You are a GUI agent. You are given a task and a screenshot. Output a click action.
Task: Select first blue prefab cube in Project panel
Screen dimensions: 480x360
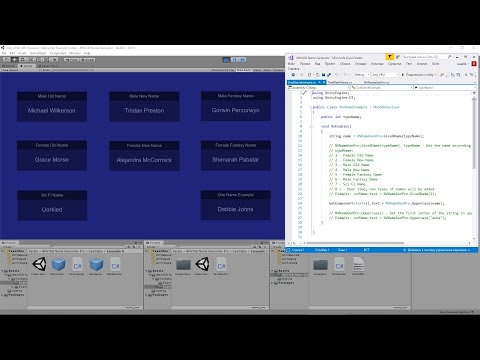[x=58, y=264]
